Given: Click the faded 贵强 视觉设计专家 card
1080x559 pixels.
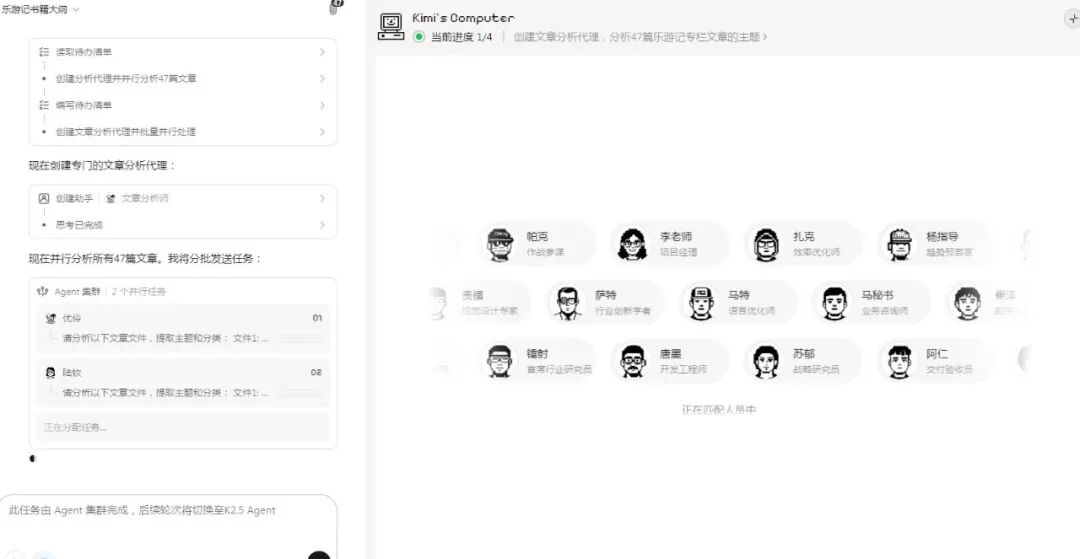Looking at the screenshot, I should click(478, 303).
